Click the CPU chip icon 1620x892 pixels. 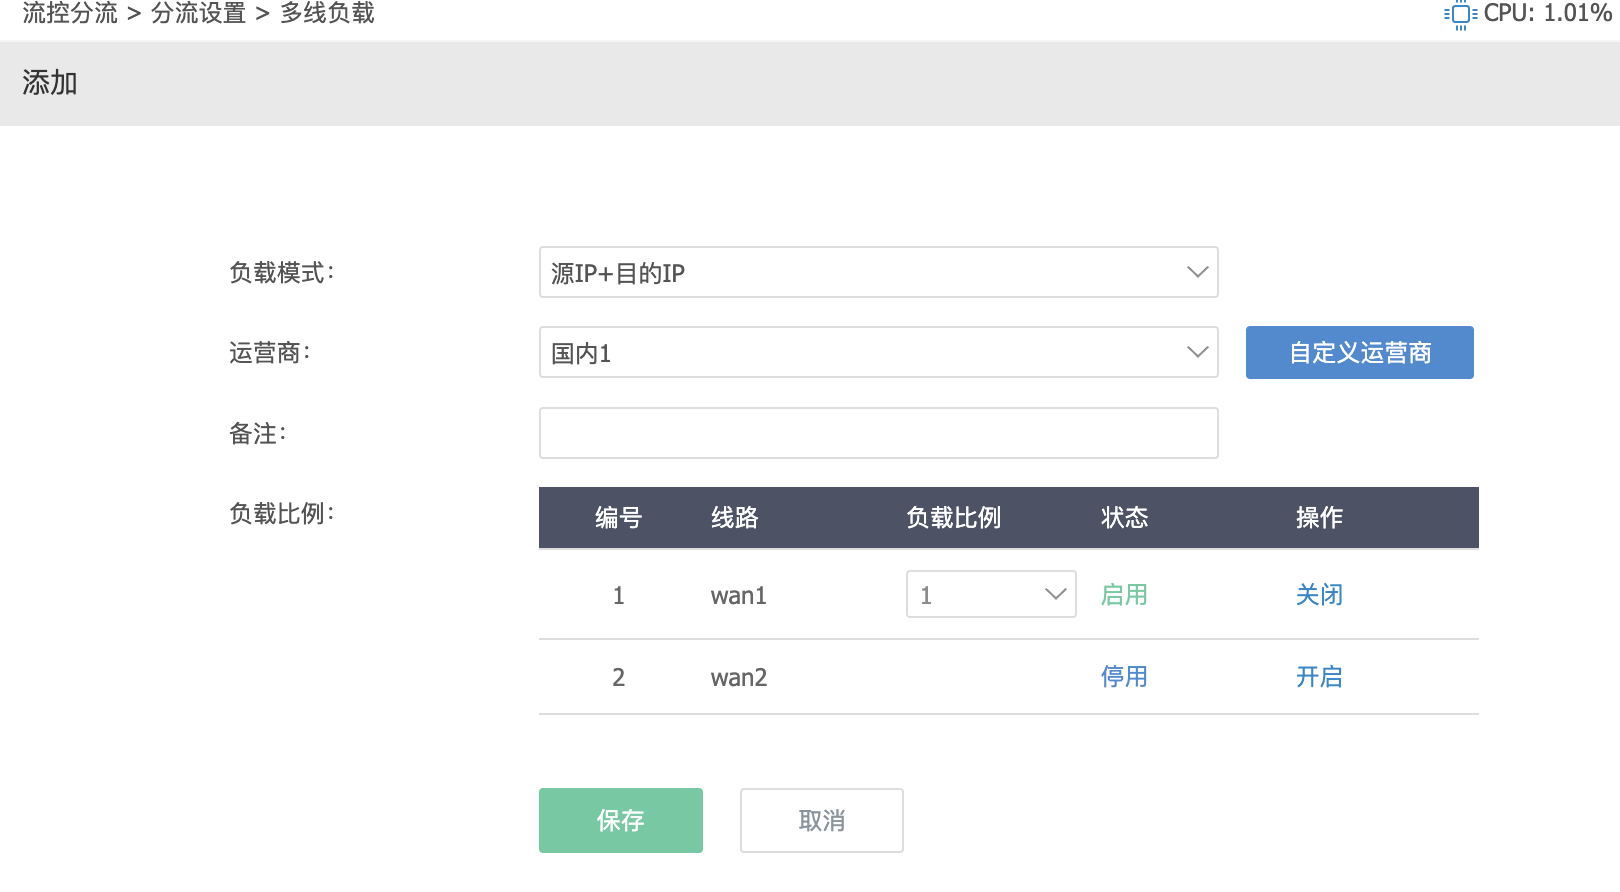[x=1460, y=14]
